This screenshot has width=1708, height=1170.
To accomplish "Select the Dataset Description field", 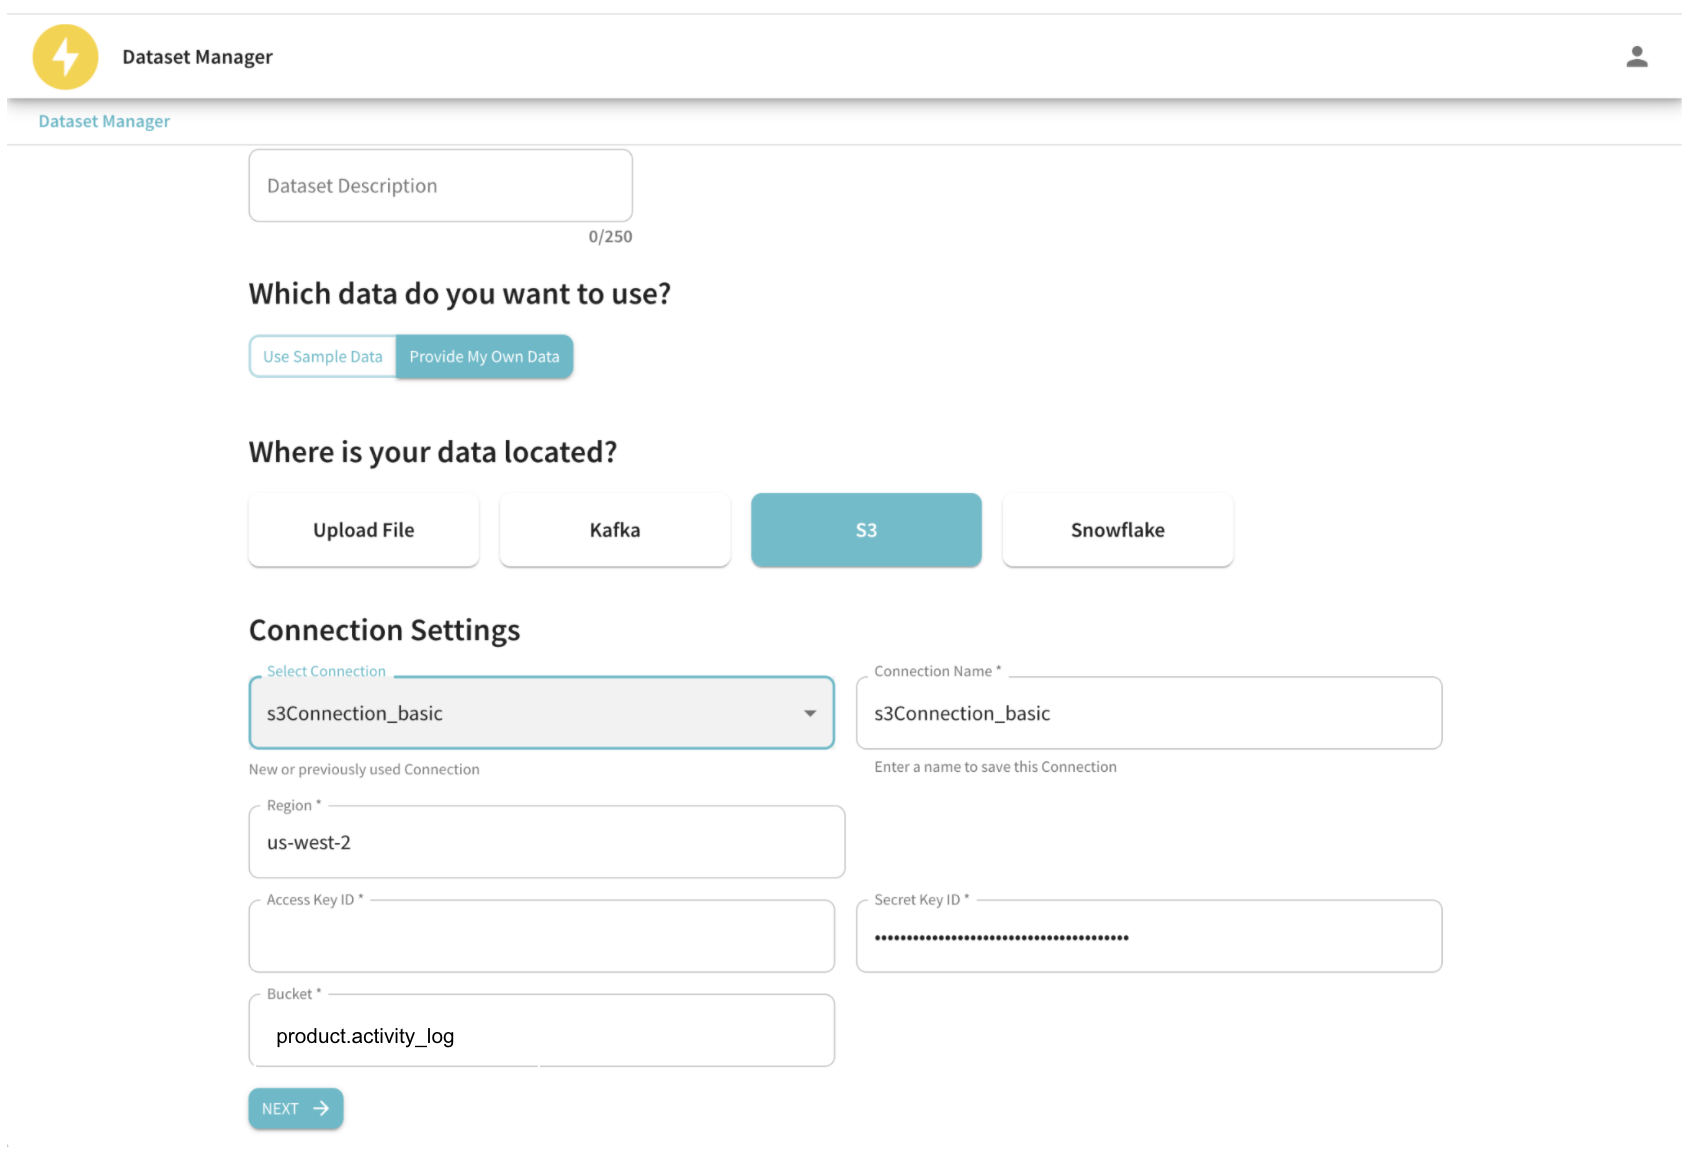I will coord(439,185).
